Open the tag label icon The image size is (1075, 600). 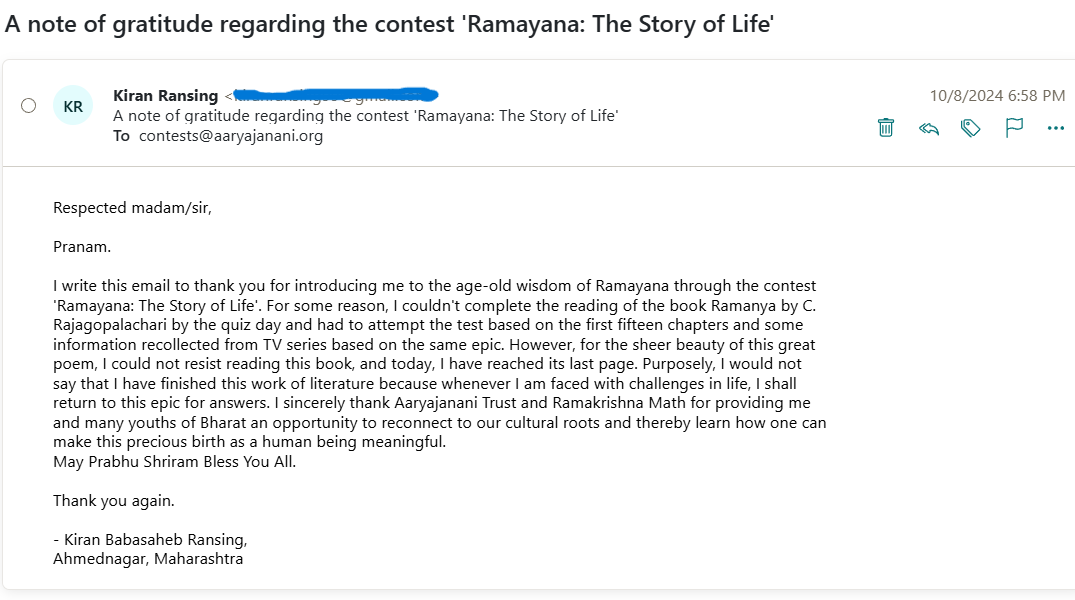point(971,128)
